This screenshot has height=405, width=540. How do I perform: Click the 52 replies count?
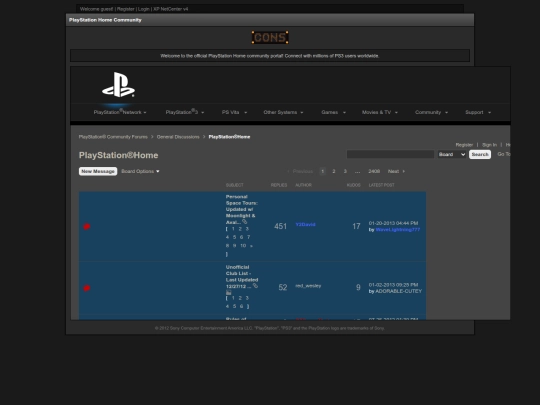click(x=283, y=288)
